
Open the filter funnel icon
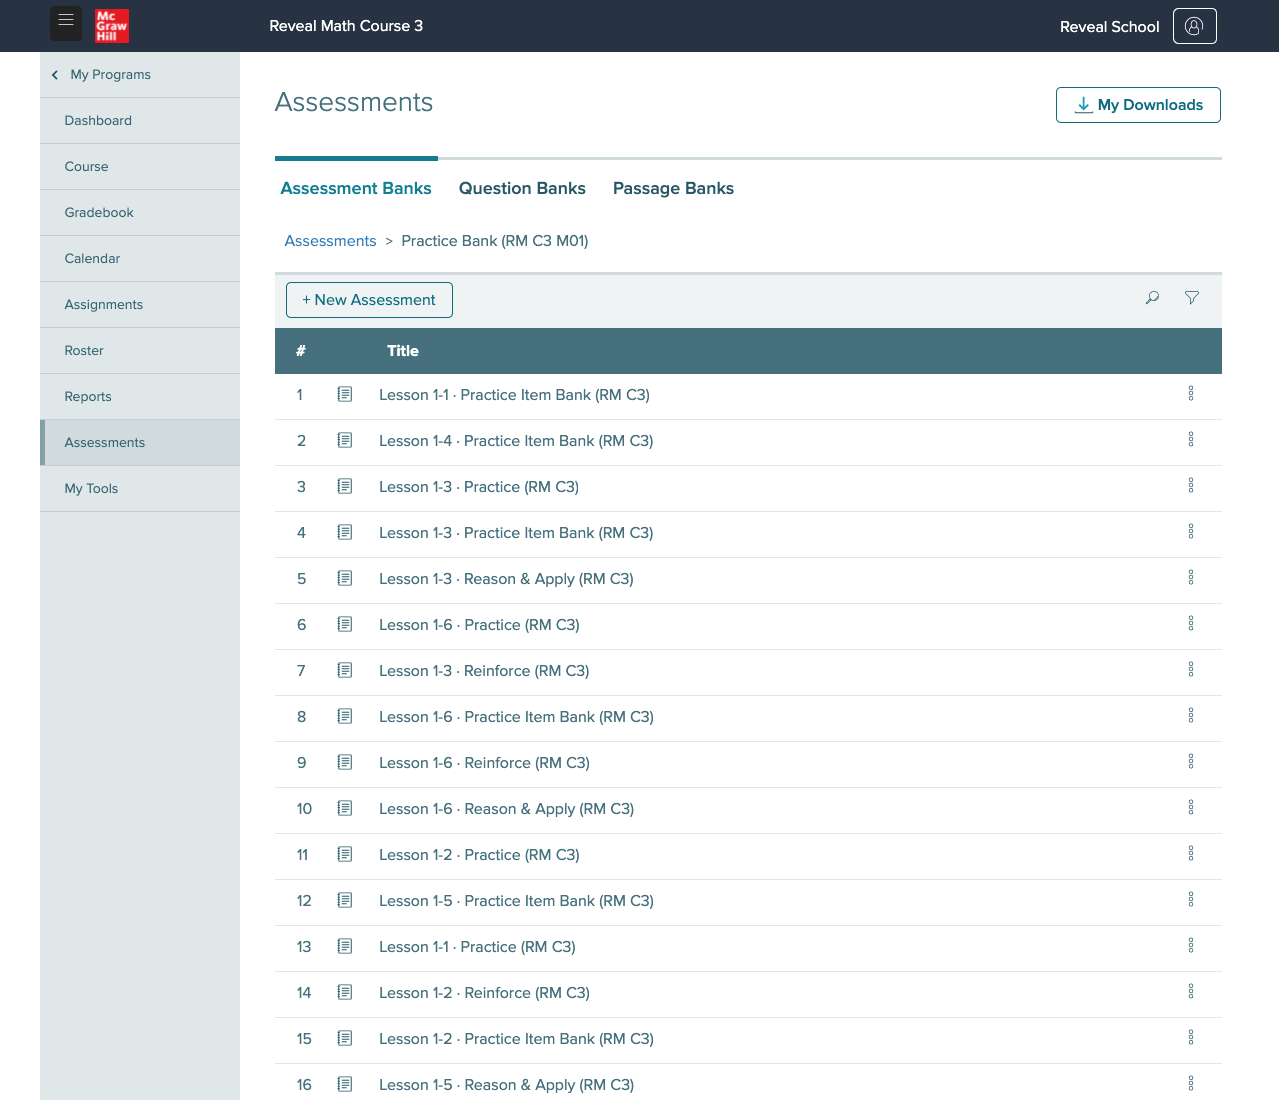click(x=1192, y=298)
